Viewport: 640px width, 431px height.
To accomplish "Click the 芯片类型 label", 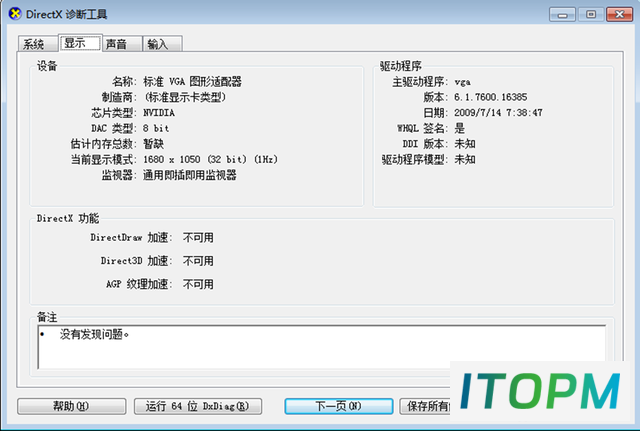I will [114, 113].
